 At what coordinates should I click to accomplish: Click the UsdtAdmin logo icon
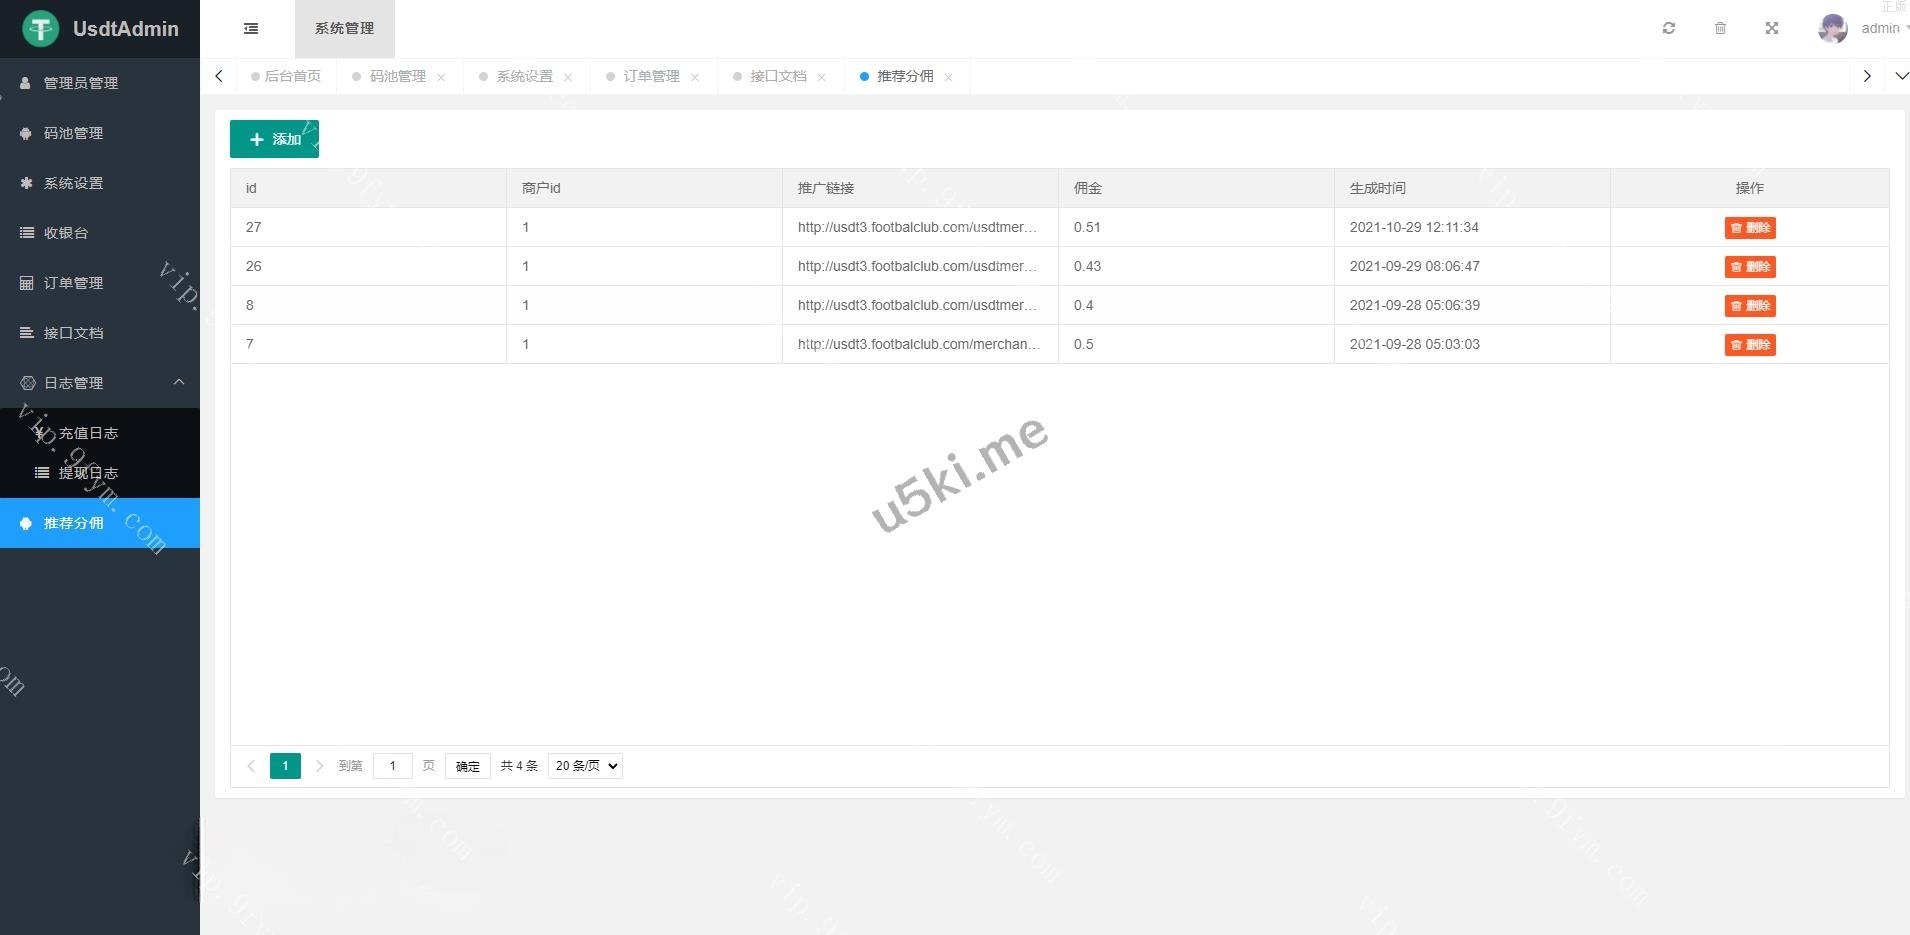41,29
